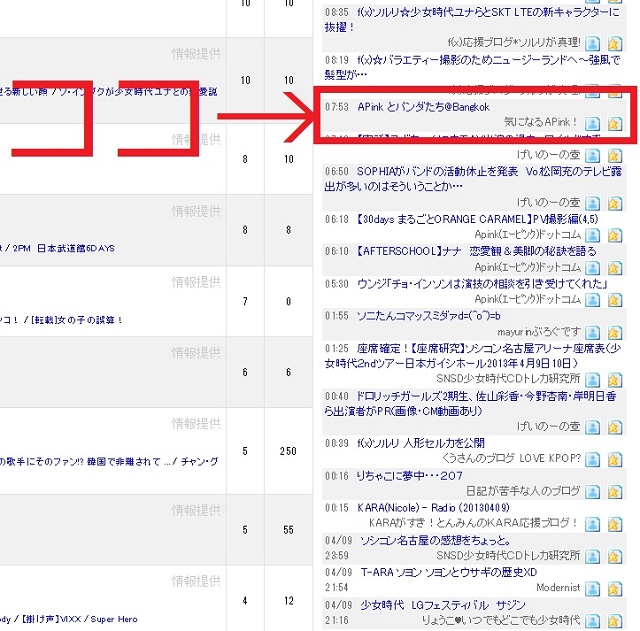Click the [転載]女の子の誤算! link
This screenshot has height=631, width=640.
pyautogui.click(x=76, y=320)
